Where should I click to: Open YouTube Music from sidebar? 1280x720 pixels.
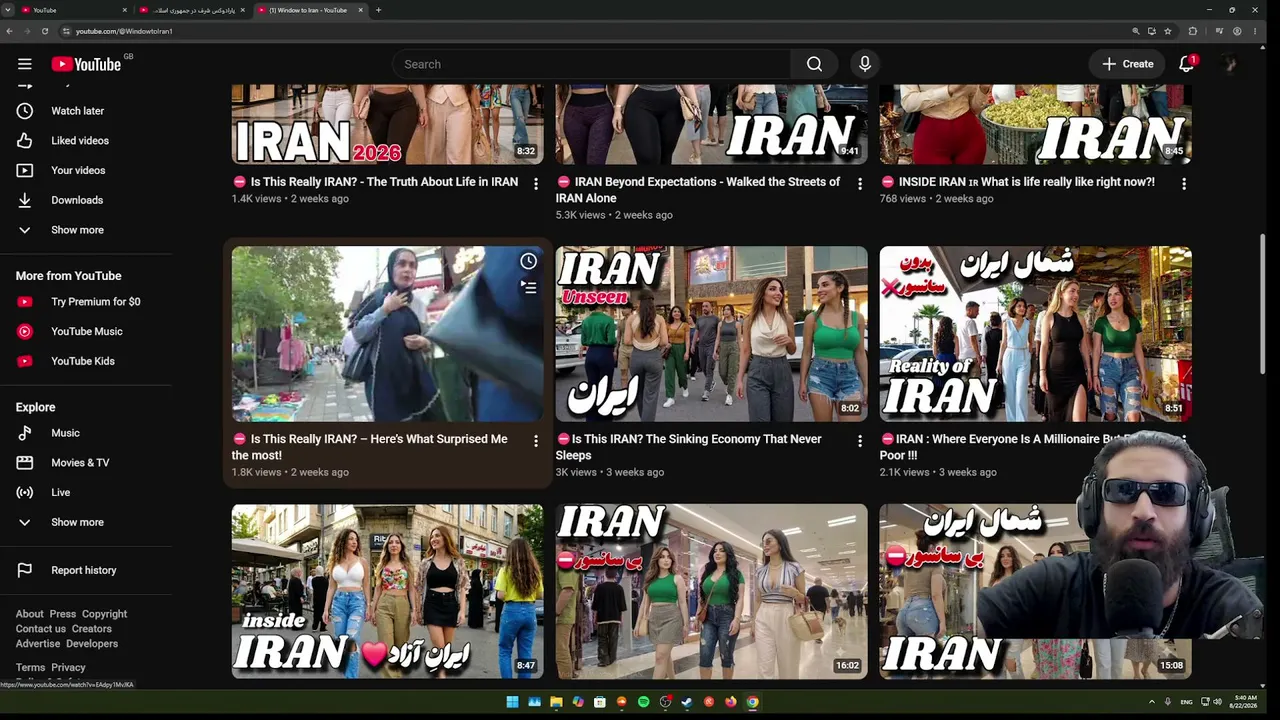pyautogui.click(x=87, y=331)
